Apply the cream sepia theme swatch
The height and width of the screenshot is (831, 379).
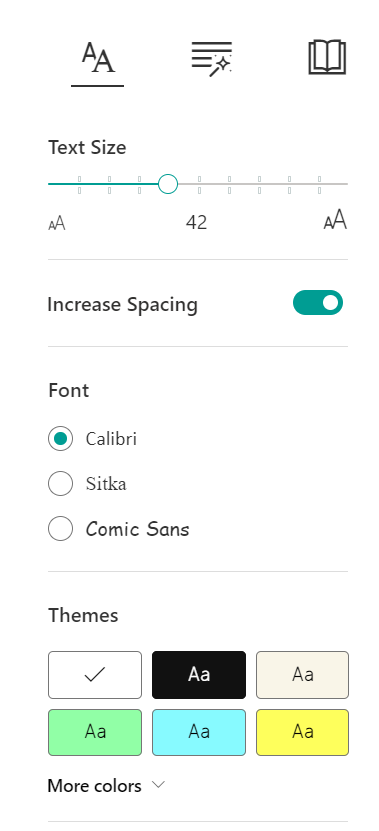[302, 675]
